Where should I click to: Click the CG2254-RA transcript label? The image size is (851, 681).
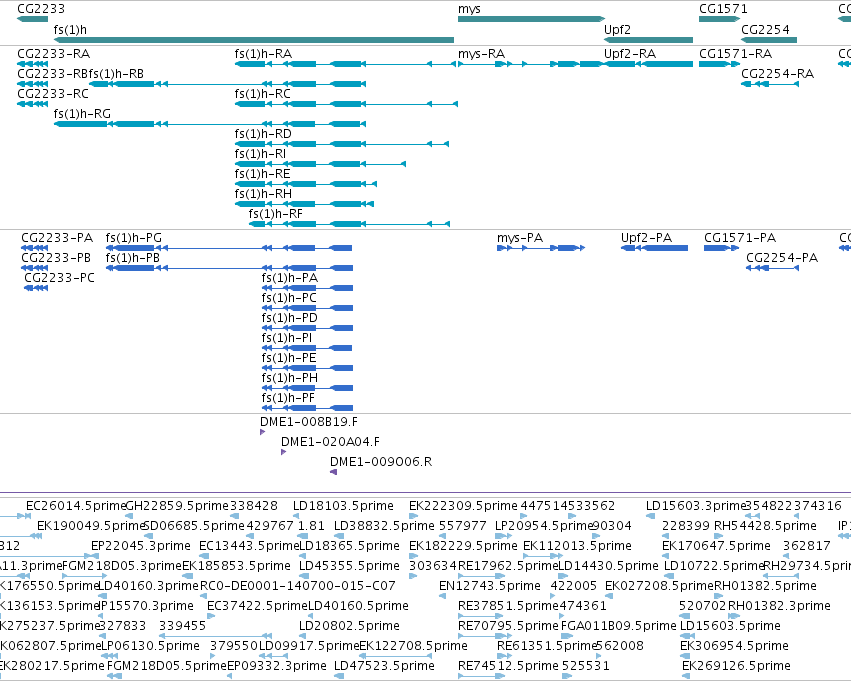(778, 74)
